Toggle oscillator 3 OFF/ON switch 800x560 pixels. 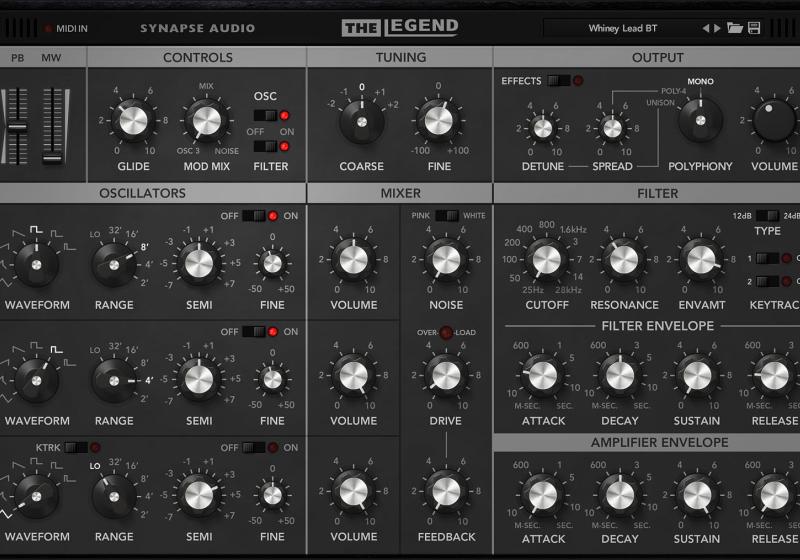(x=254, y=447)
